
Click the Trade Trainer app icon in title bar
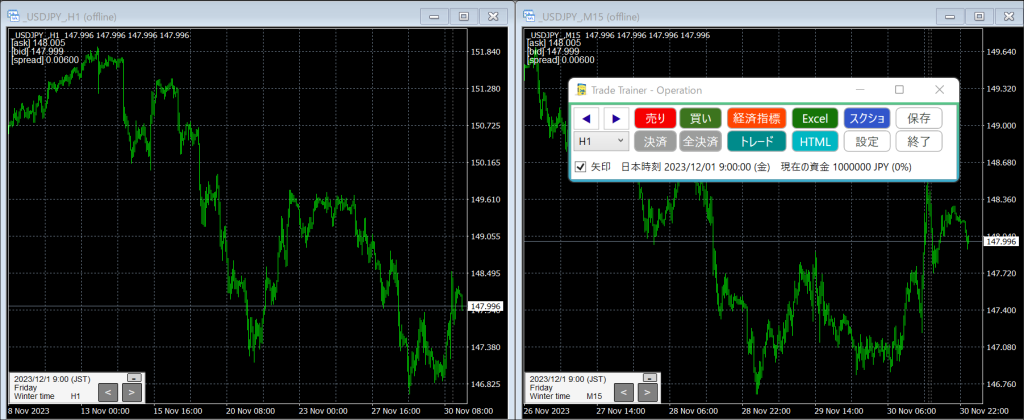[581, 90]
